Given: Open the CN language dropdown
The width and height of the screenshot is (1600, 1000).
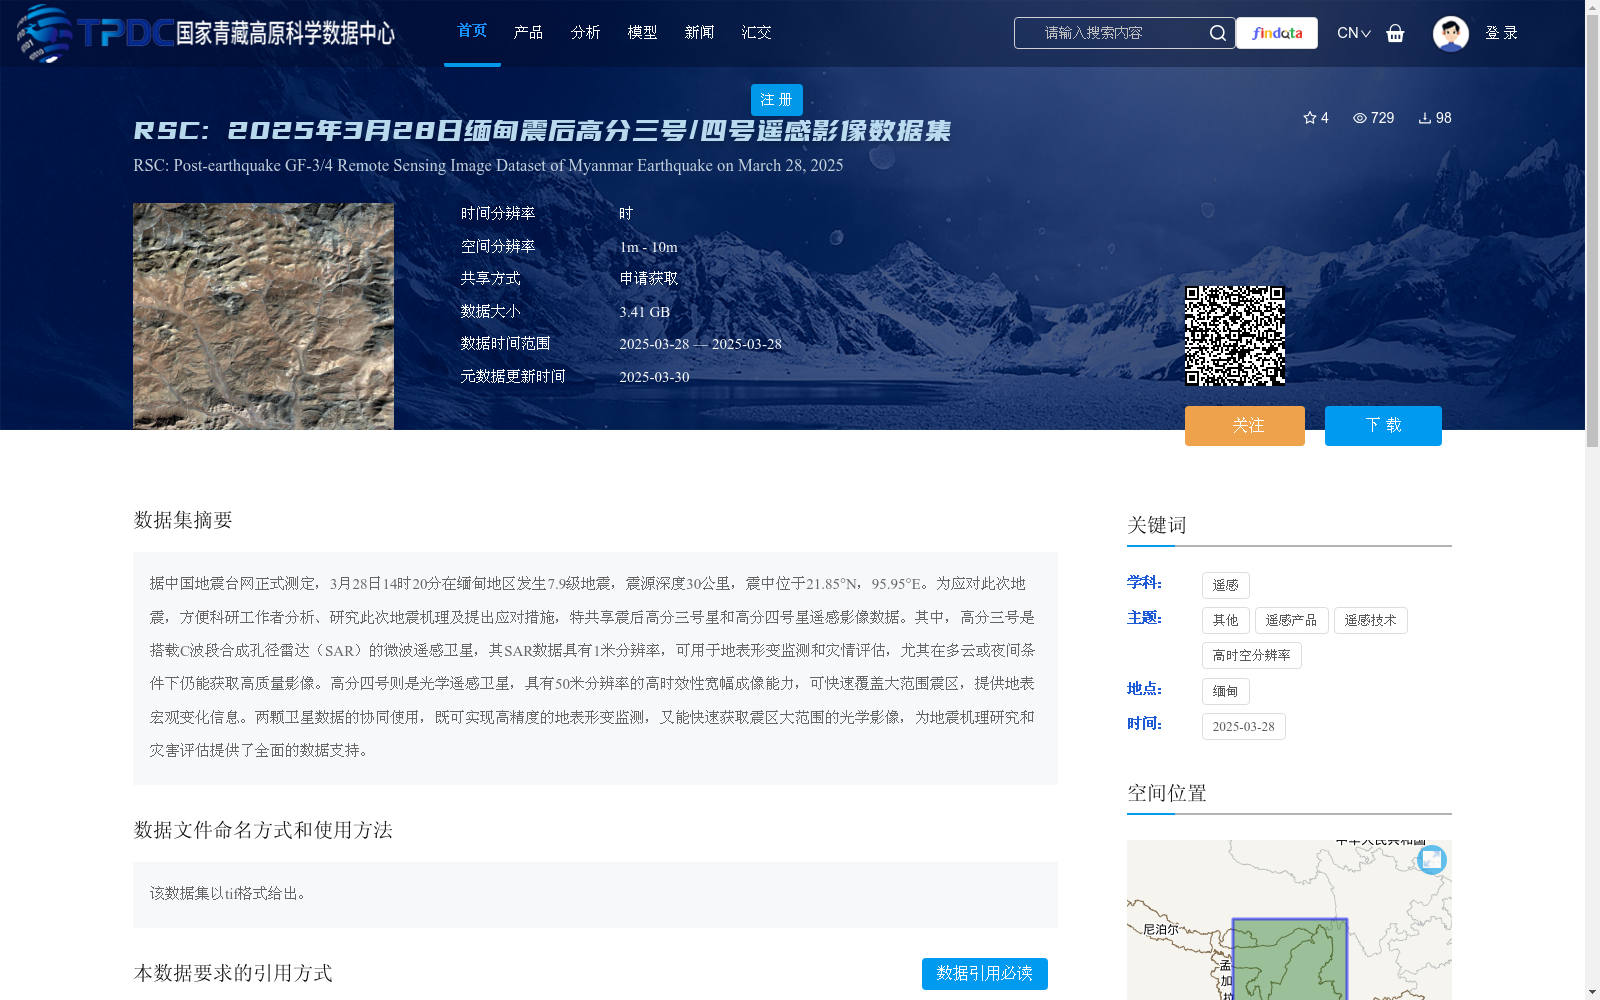Looking at the screenshot, I should pyautogui.click(x=1354, y=33).
